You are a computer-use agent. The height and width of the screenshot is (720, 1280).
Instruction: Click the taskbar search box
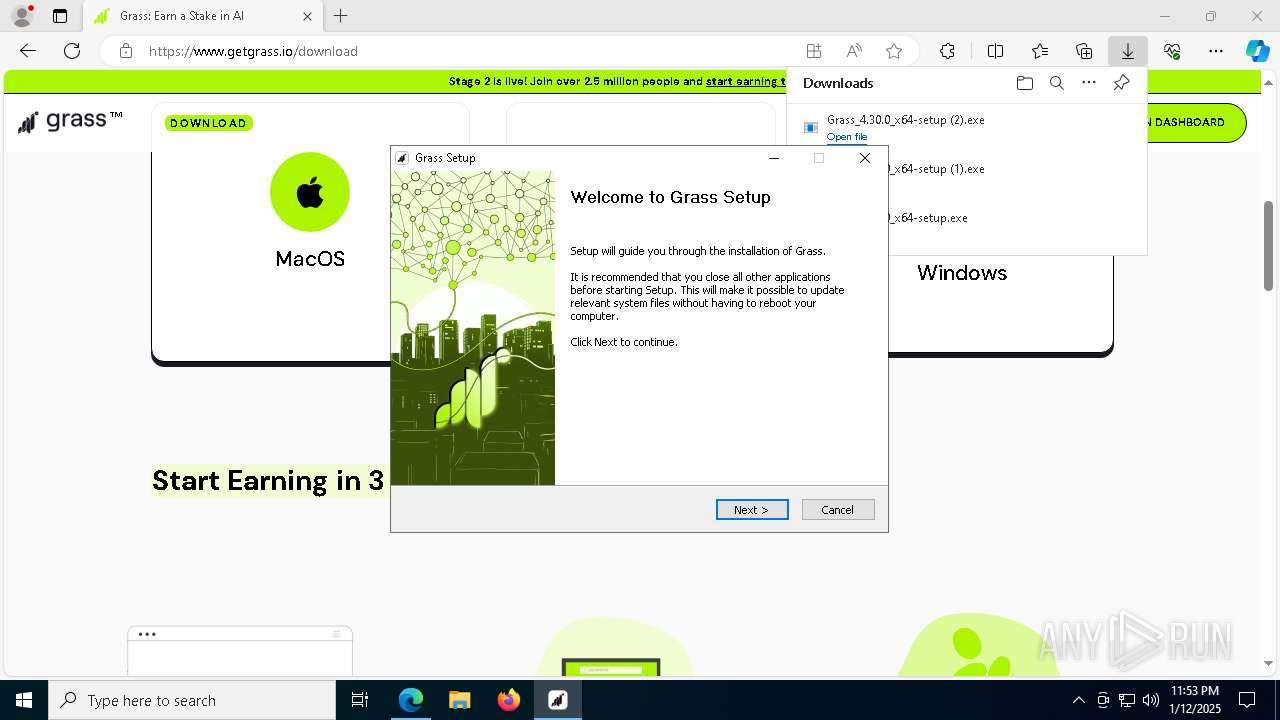[x=192, y=700]
